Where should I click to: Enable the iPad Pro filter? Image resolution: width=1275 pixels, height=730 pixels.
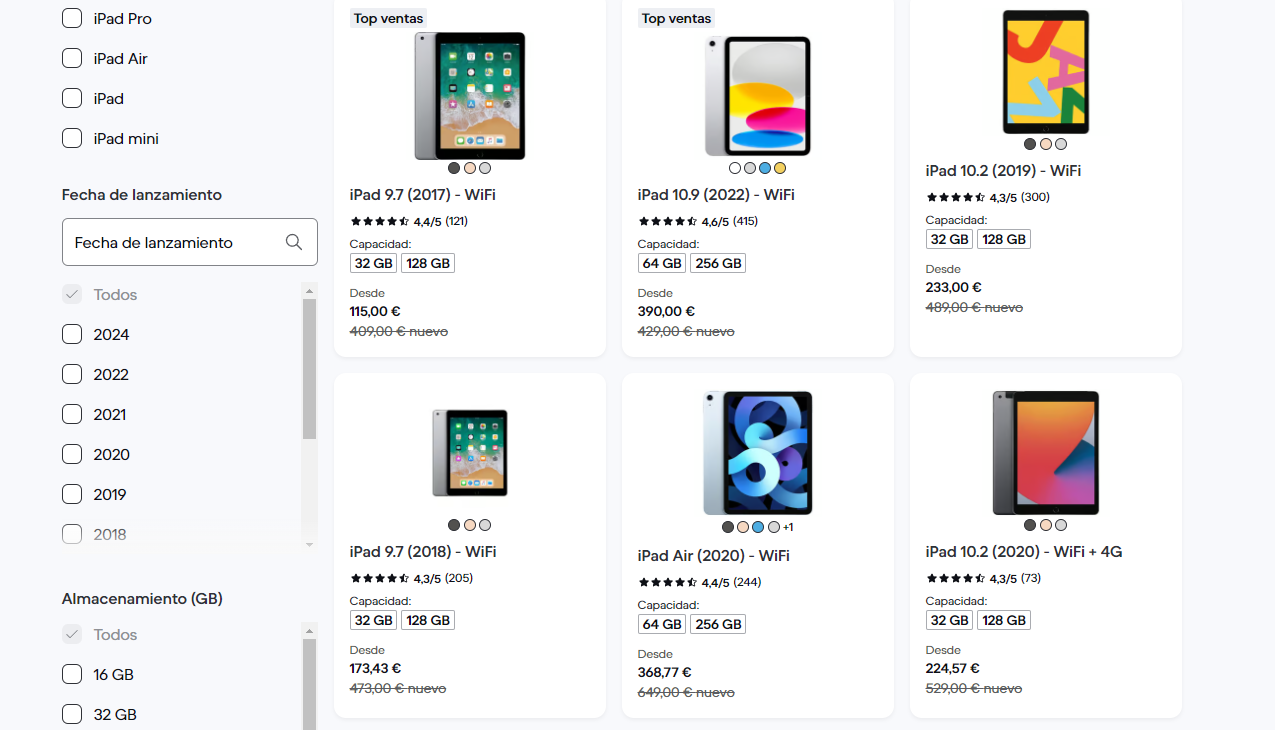[71, 17]
